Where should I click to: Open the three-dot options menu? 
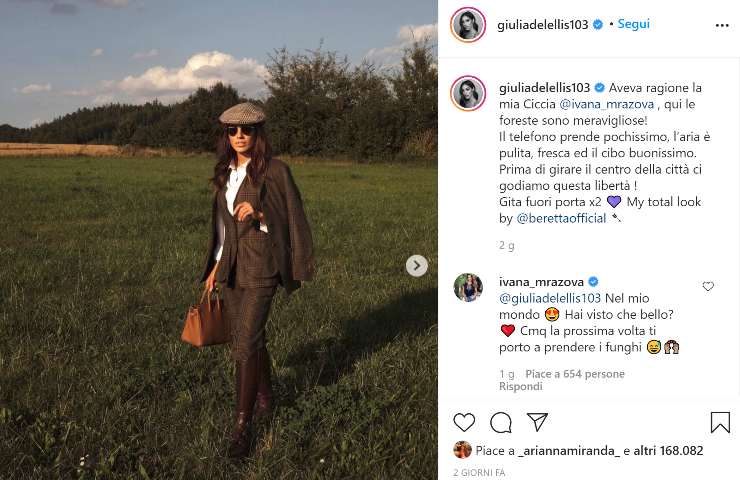tap(722, 25)
